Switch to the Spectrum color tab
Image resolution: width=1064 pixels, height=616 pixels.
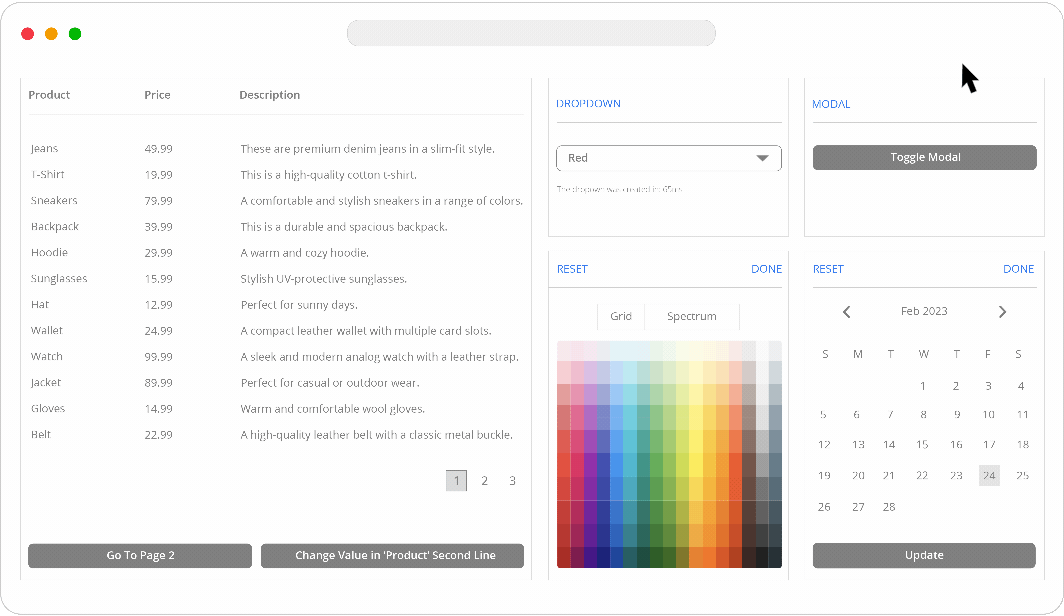(691, 316)
